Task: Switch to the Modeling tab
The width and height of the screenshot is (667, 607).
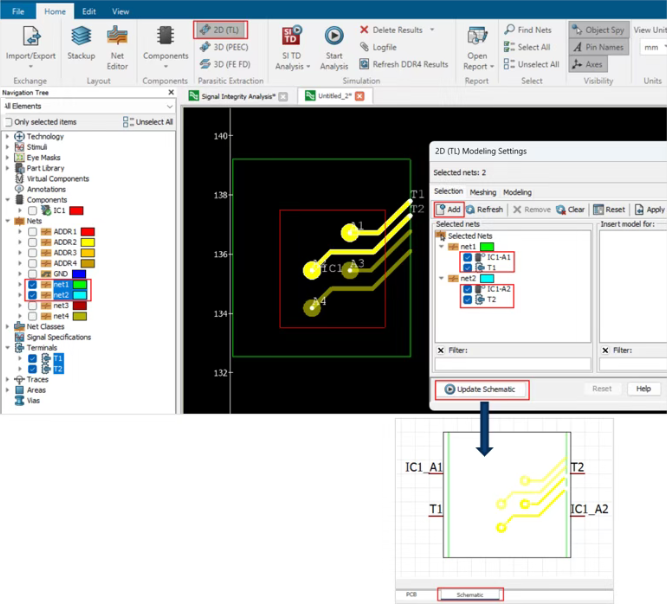Action: pos(517,192)
